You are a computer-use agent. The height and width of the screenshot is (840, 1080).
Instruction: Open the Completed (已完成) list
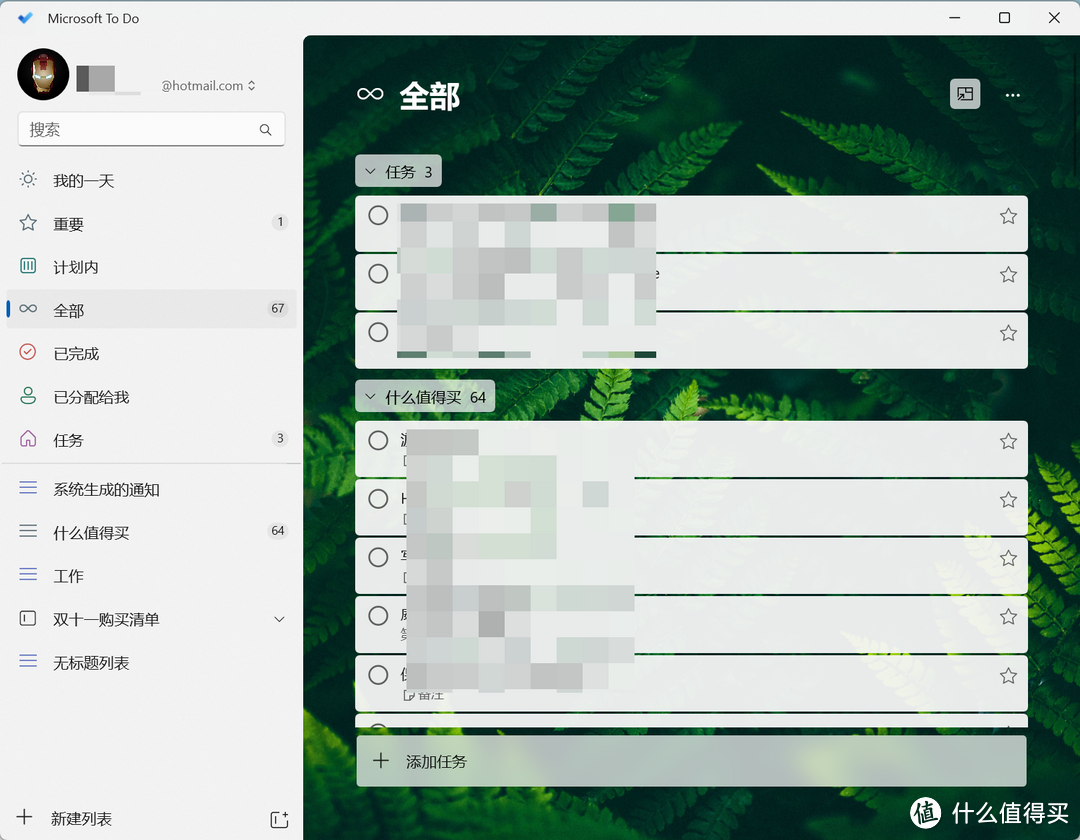point(152,353)
